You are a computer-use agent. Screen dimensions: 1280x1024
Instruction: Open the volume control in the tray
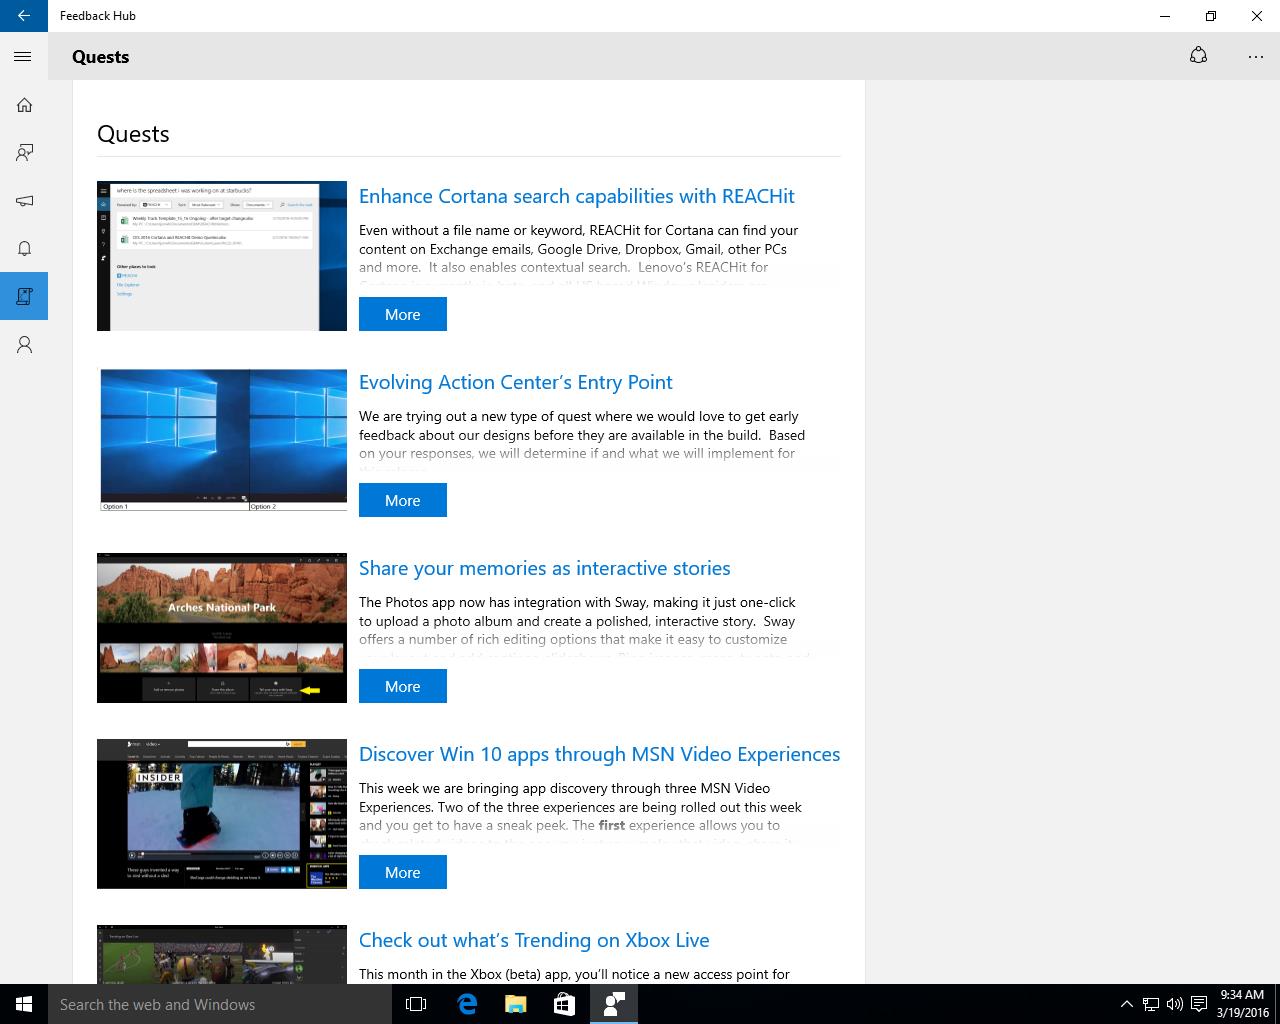point(1174,1004)
